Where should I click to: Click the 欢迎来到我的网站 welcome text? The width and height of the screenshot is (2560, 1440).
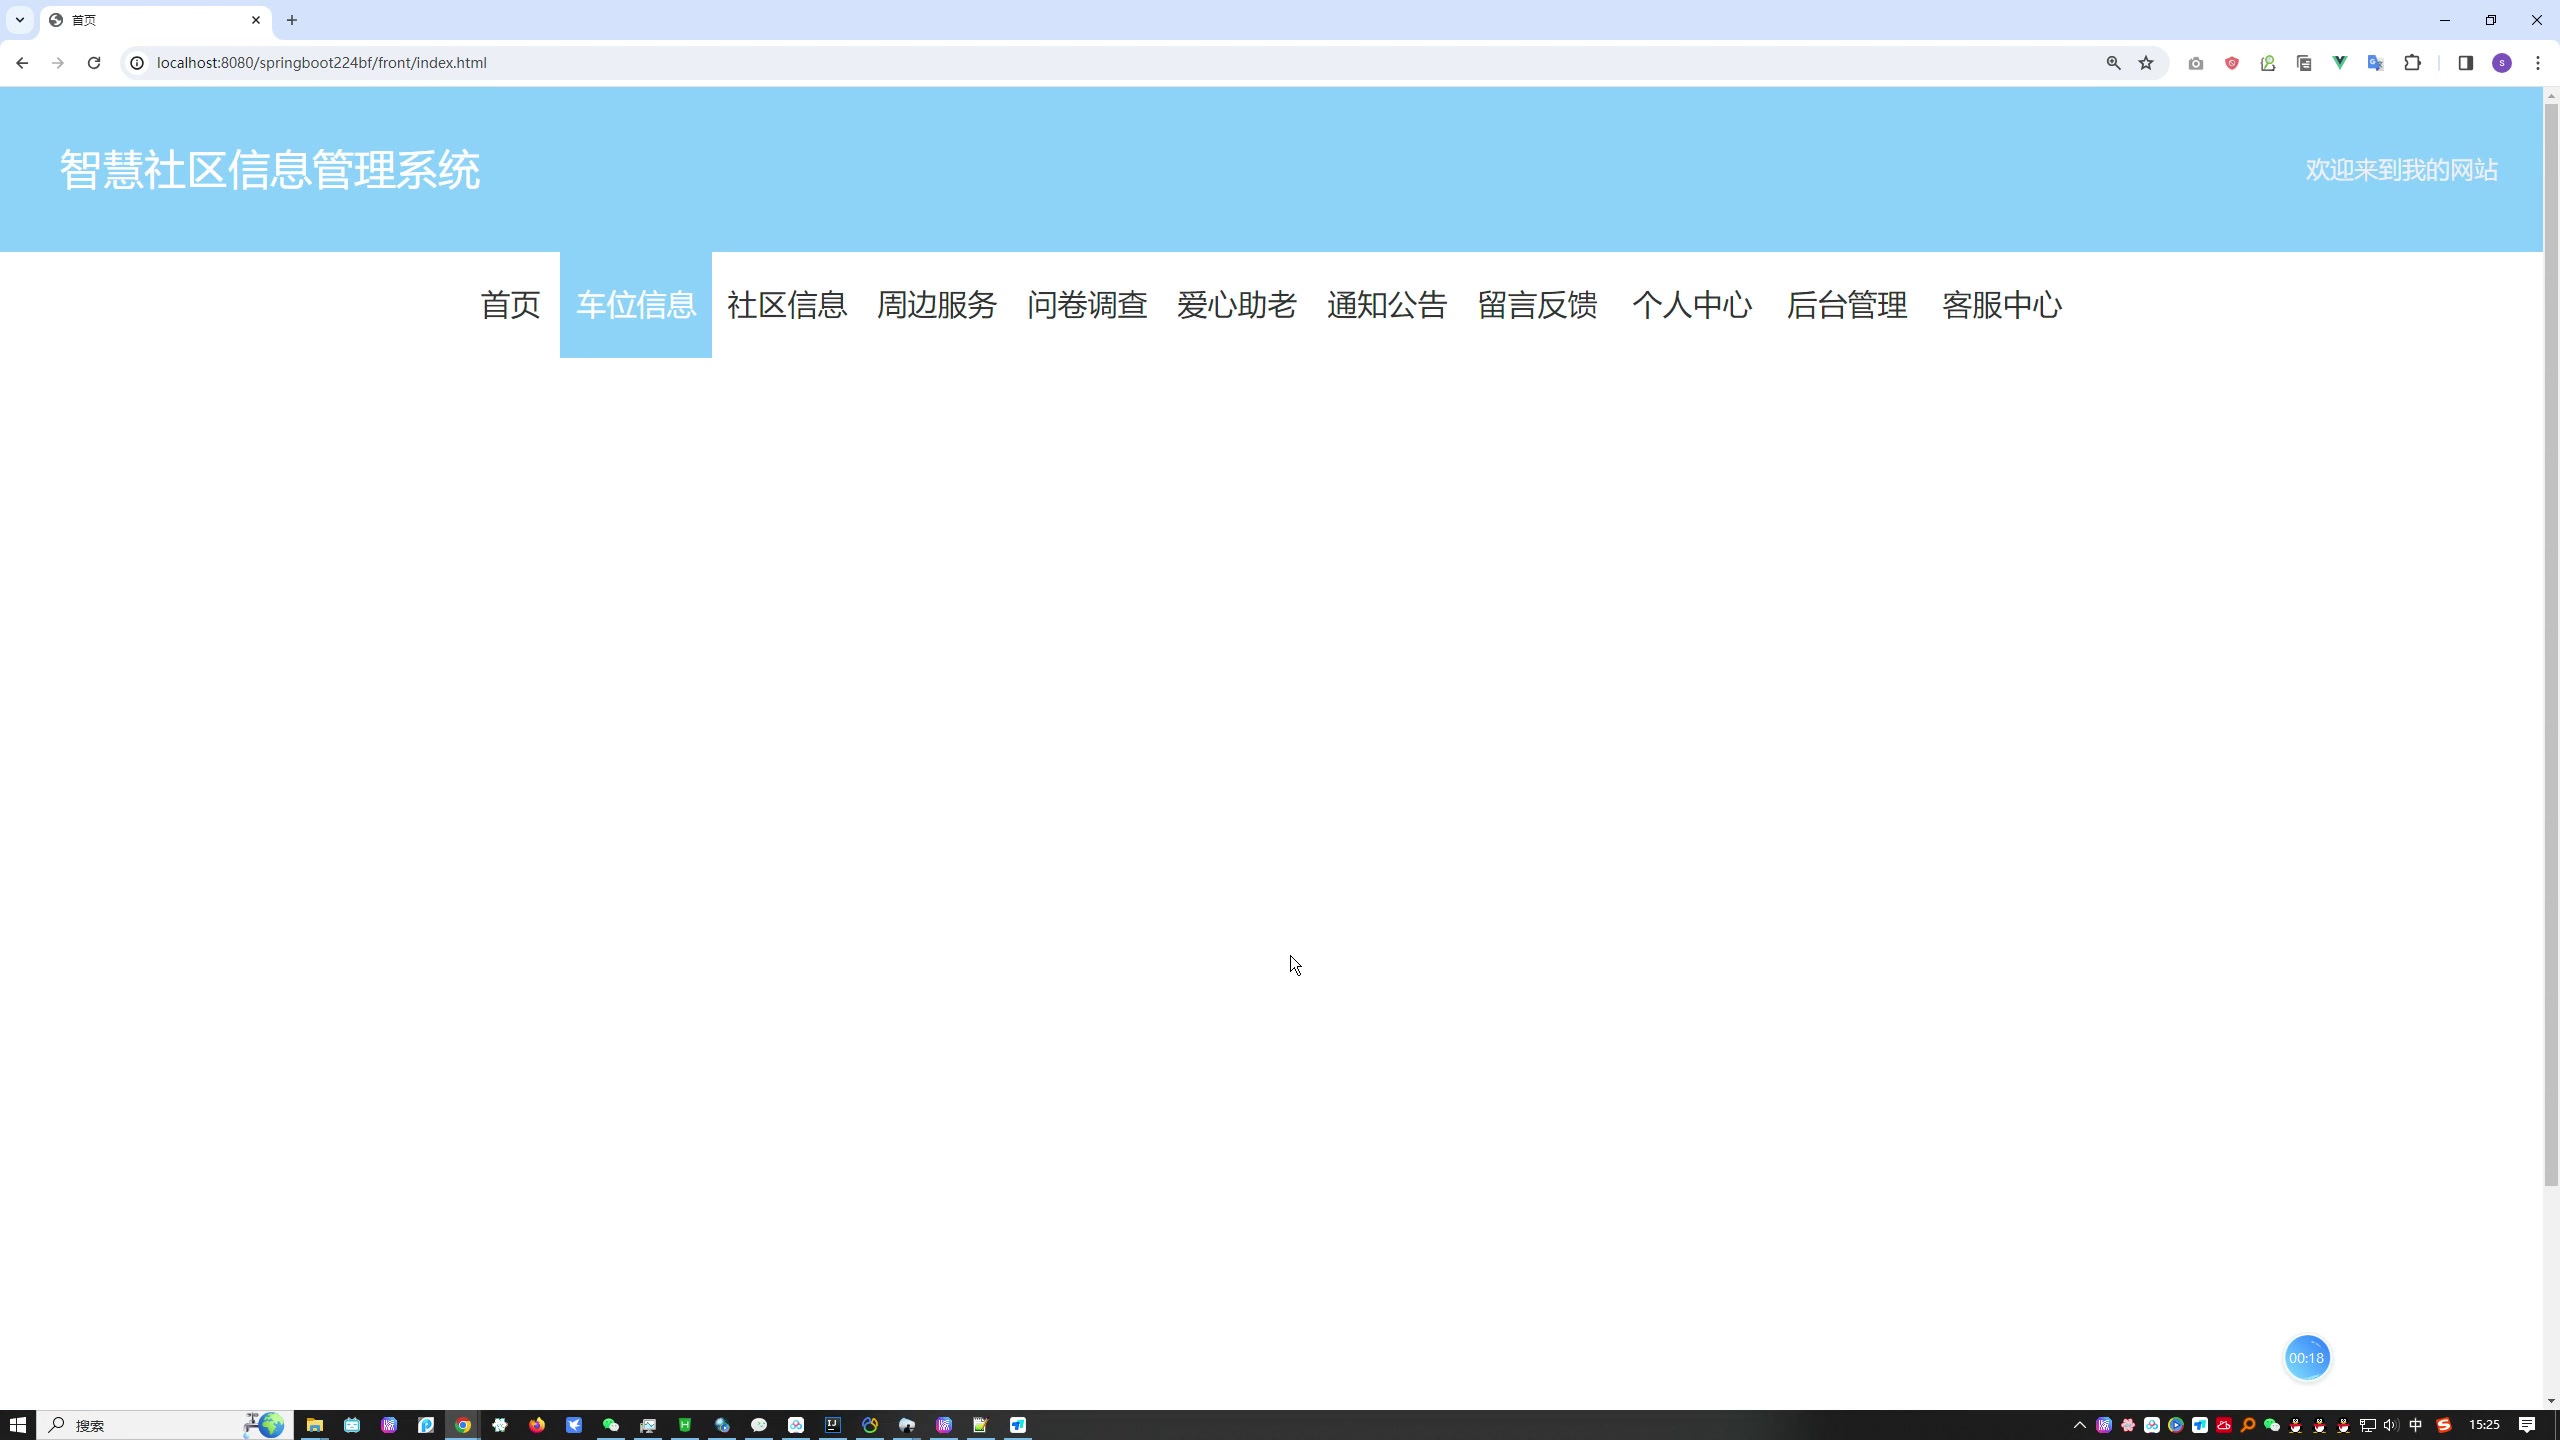[x=2401, y=170]
